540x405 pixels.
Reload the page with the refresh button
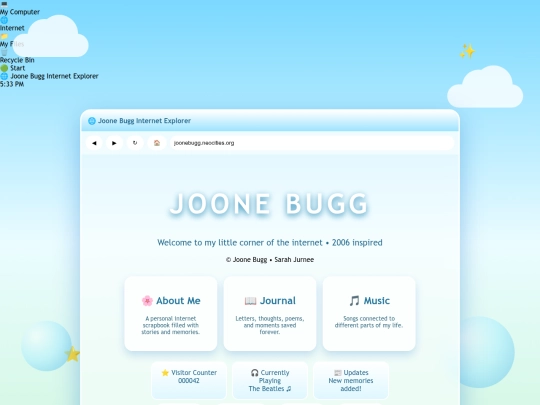[135, 143]
